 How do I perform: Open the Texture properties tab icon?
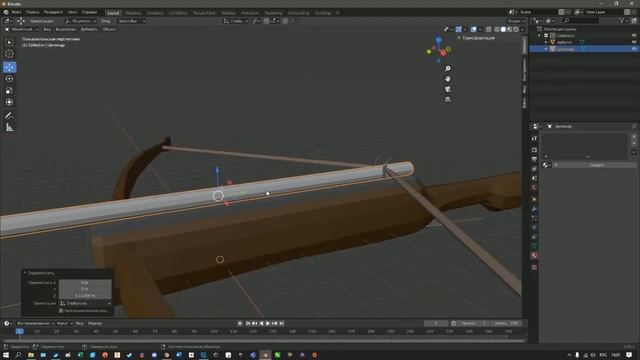tap(534, 267)
